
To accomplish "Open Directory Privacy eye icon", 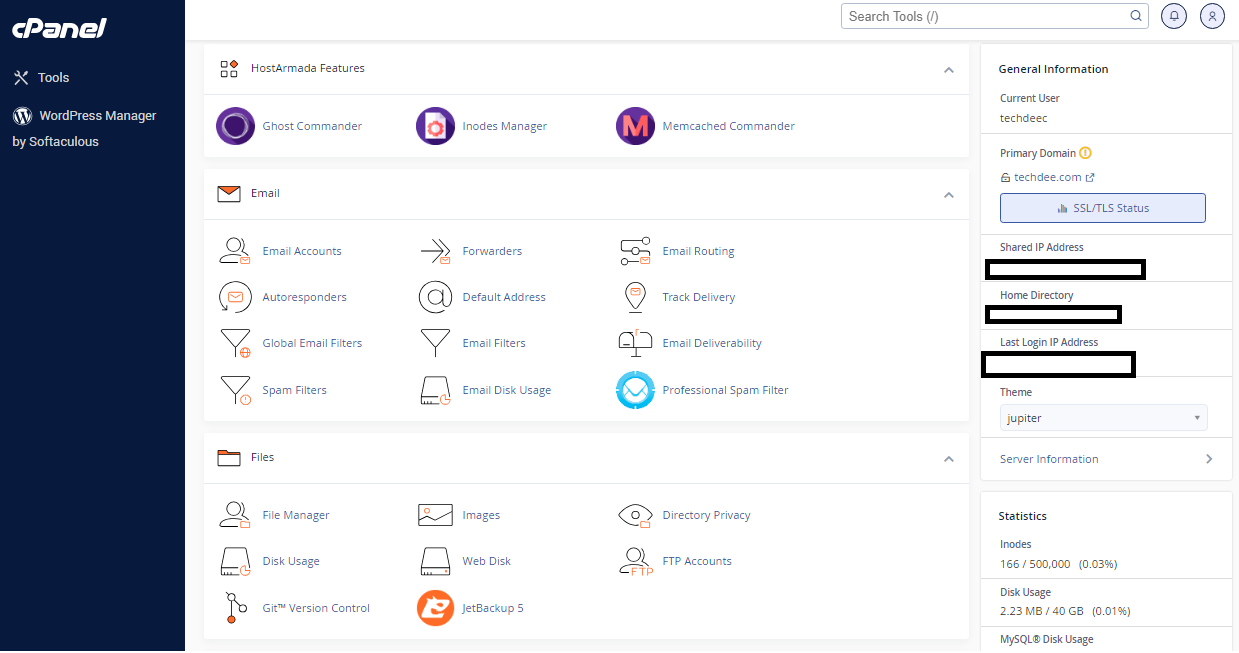I will 635,515.
